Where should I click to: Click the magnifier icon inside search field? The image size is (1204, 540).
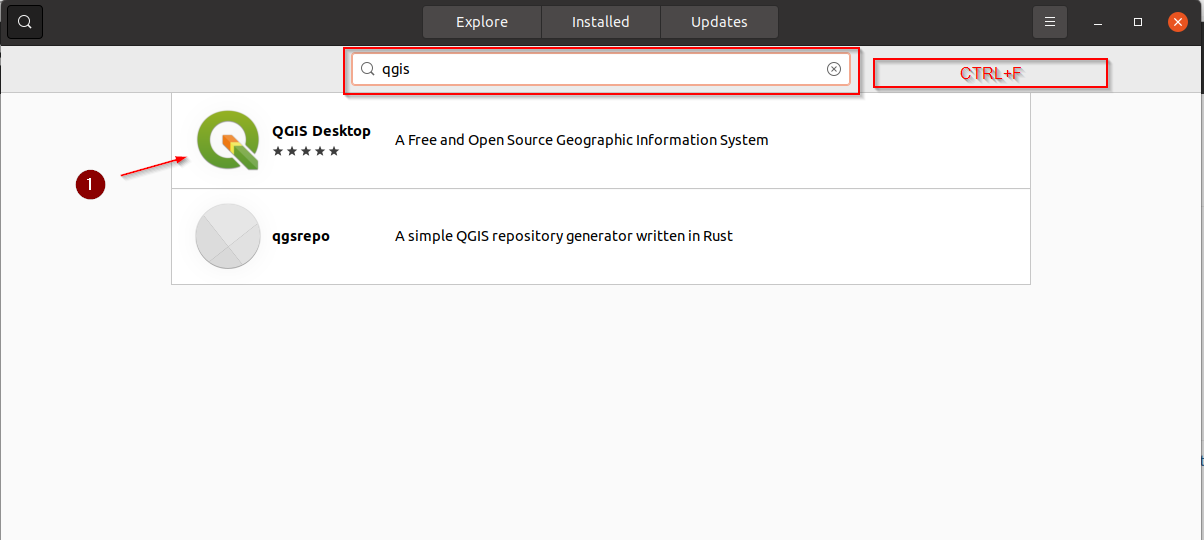[x=367, y=70]
